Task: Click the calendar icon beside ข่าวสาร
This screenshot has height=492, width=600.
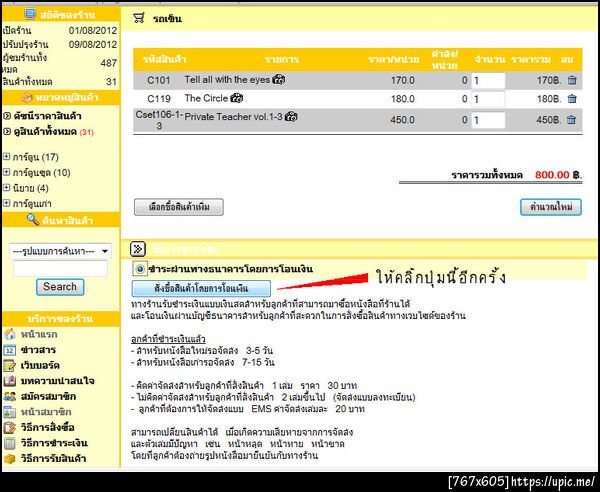Action: pyautogui.click(x=10, y=350)
